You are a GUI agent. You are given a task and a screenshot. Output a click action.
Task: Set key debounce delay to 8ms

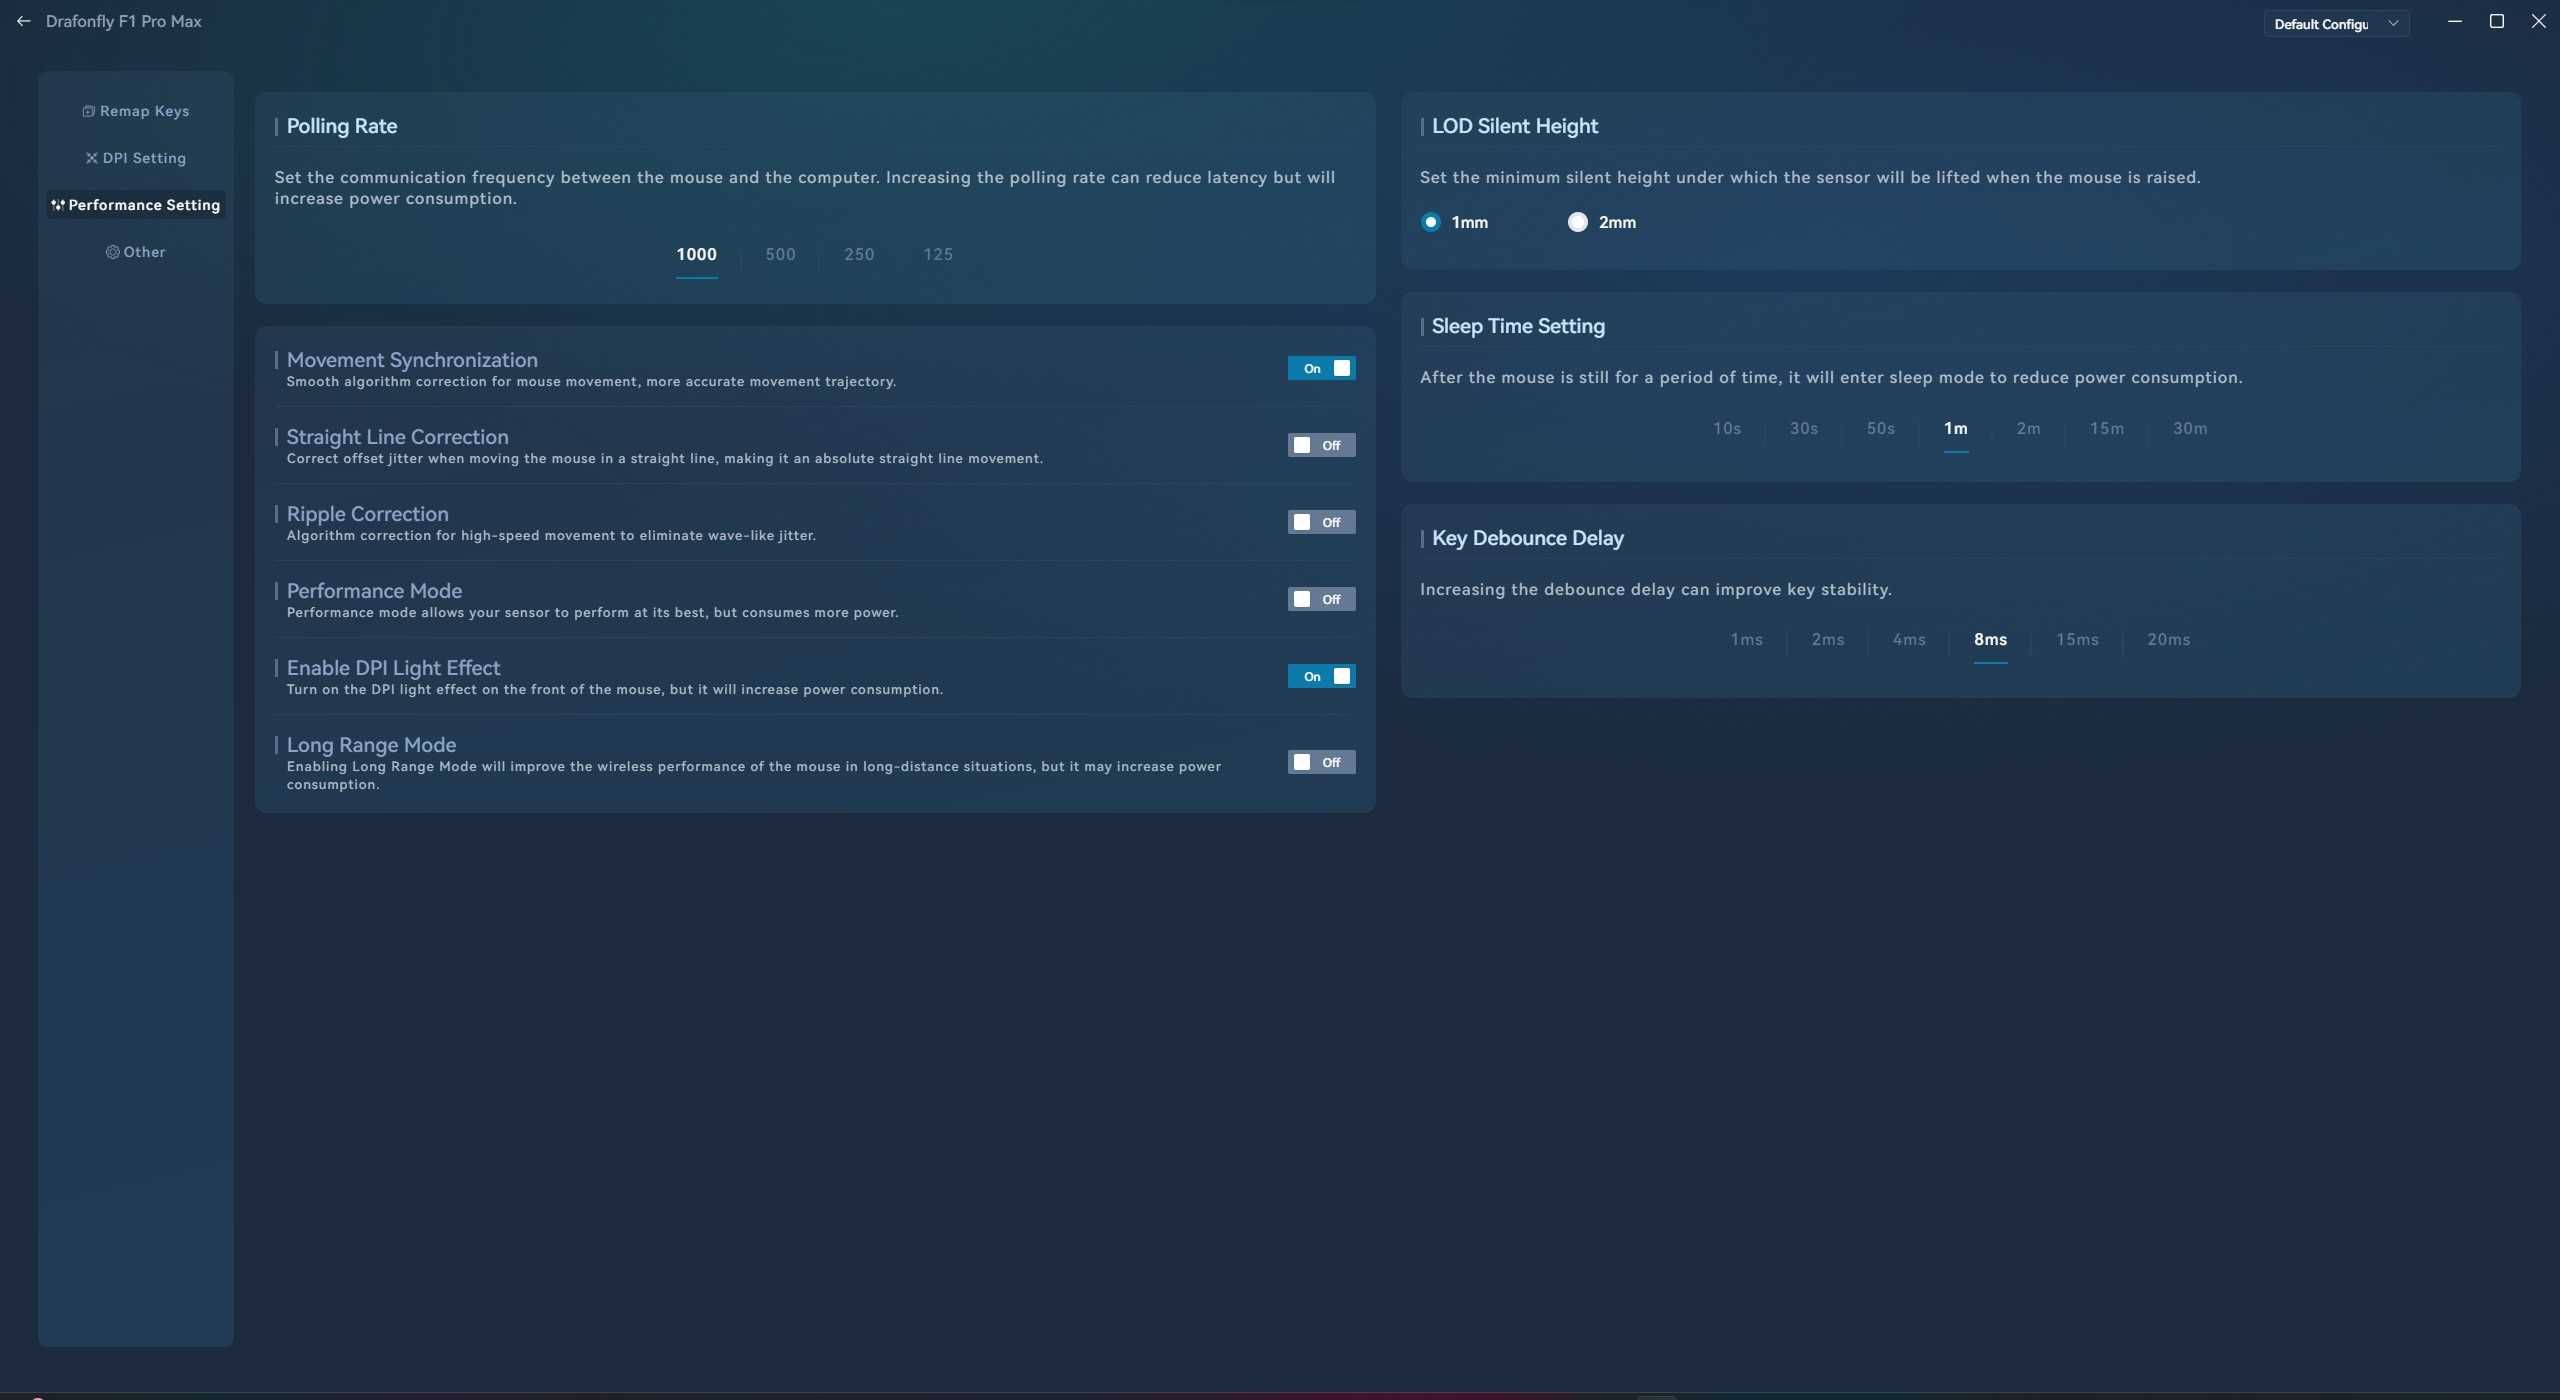point(1991,639)
